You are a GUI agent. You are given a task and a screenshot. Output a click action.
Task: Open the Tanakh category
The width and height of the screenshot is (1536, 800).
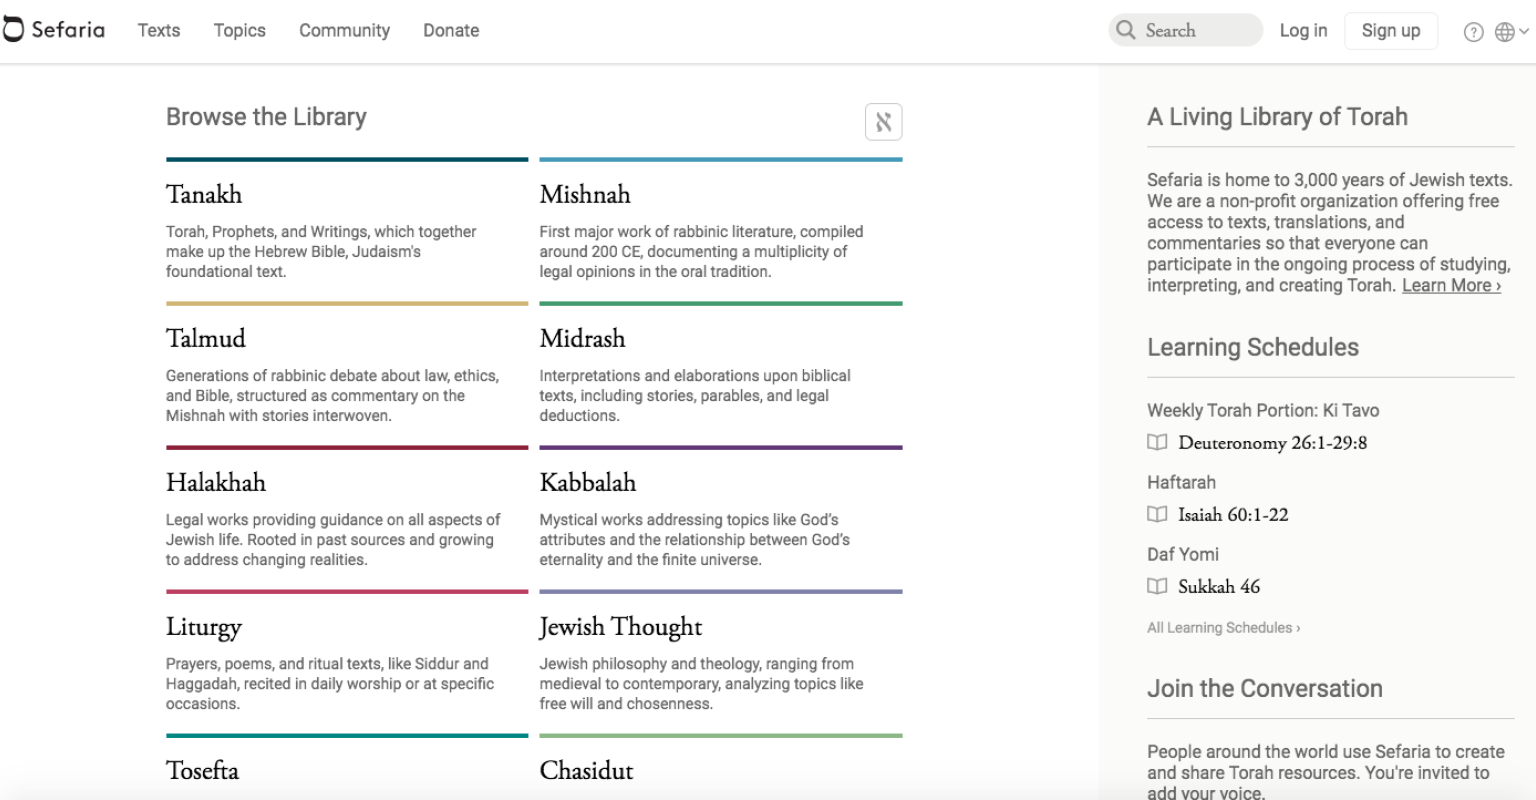[x=204, y=194]
